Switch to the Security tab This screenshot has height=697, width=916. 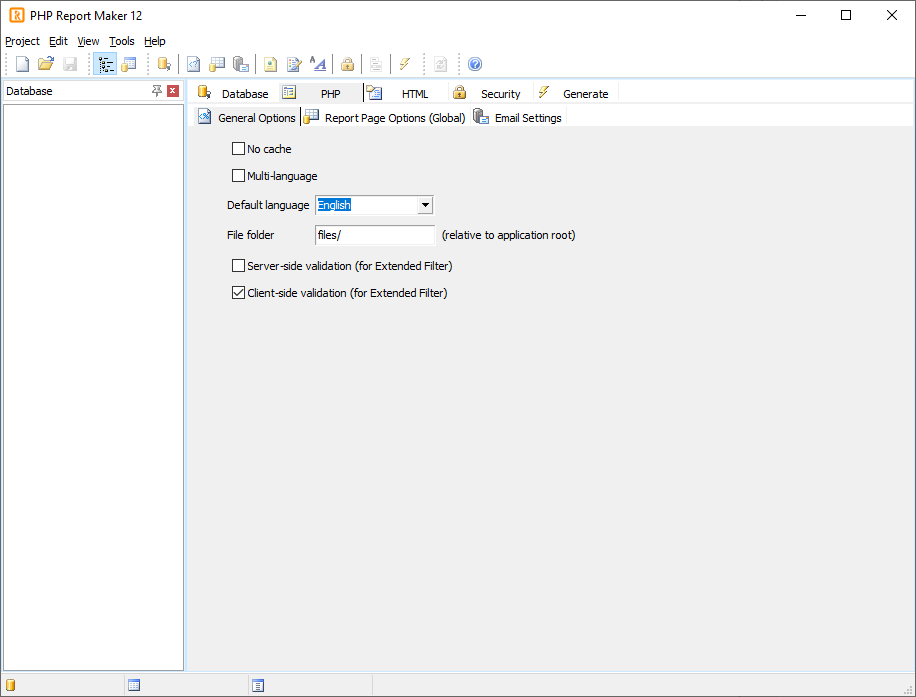click(490, 93)
